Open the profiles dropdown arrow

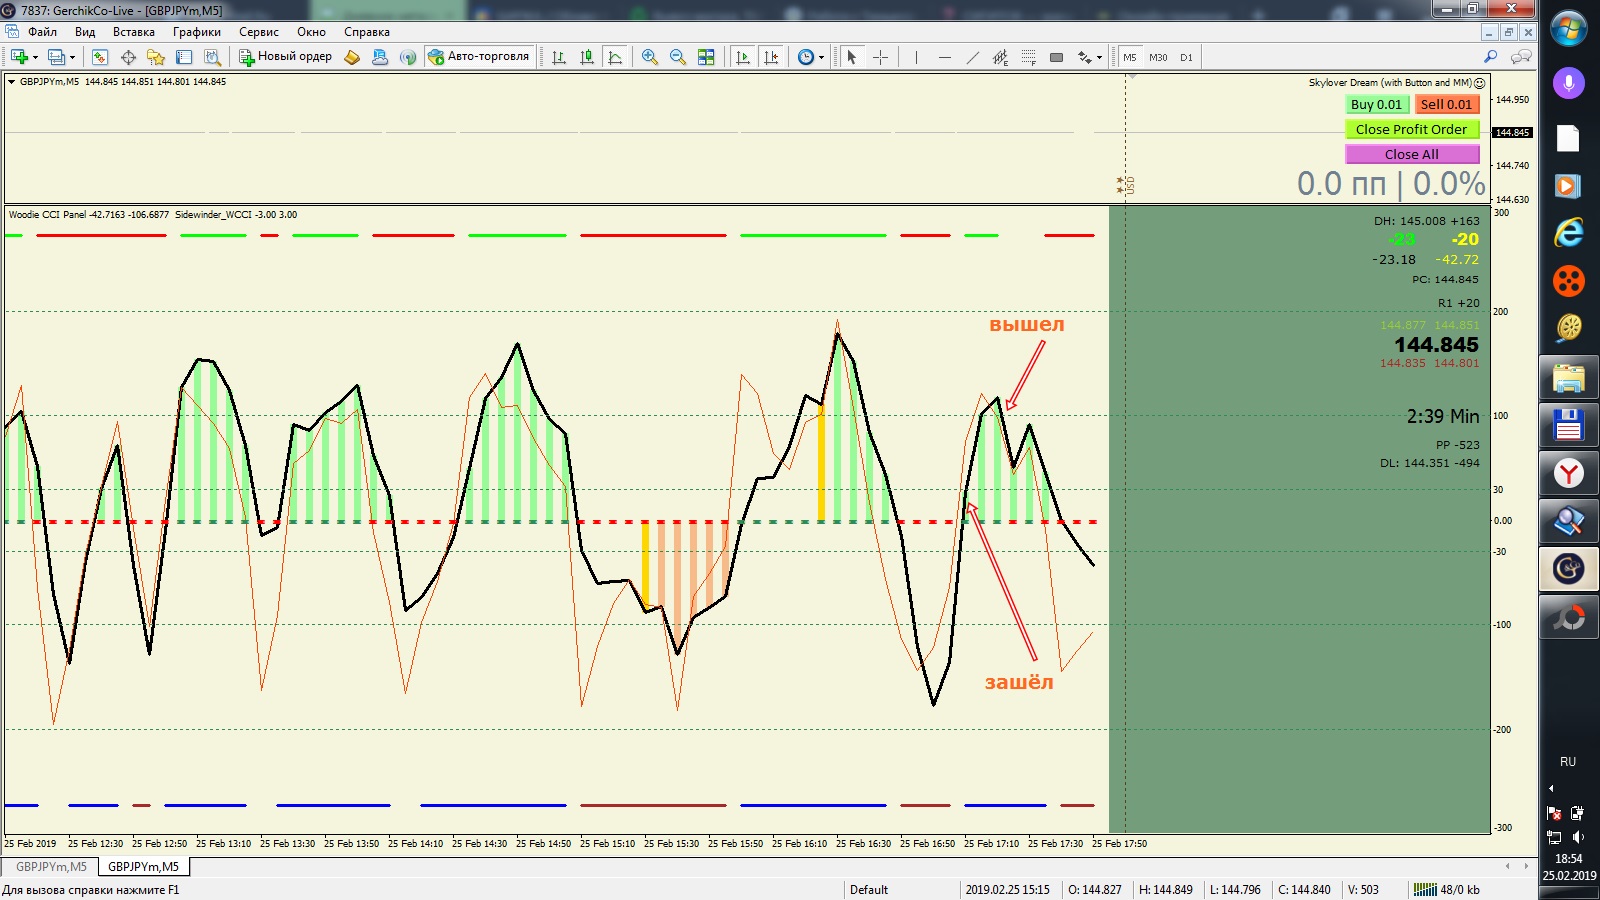pyautogui.click(x=72, y=57)
